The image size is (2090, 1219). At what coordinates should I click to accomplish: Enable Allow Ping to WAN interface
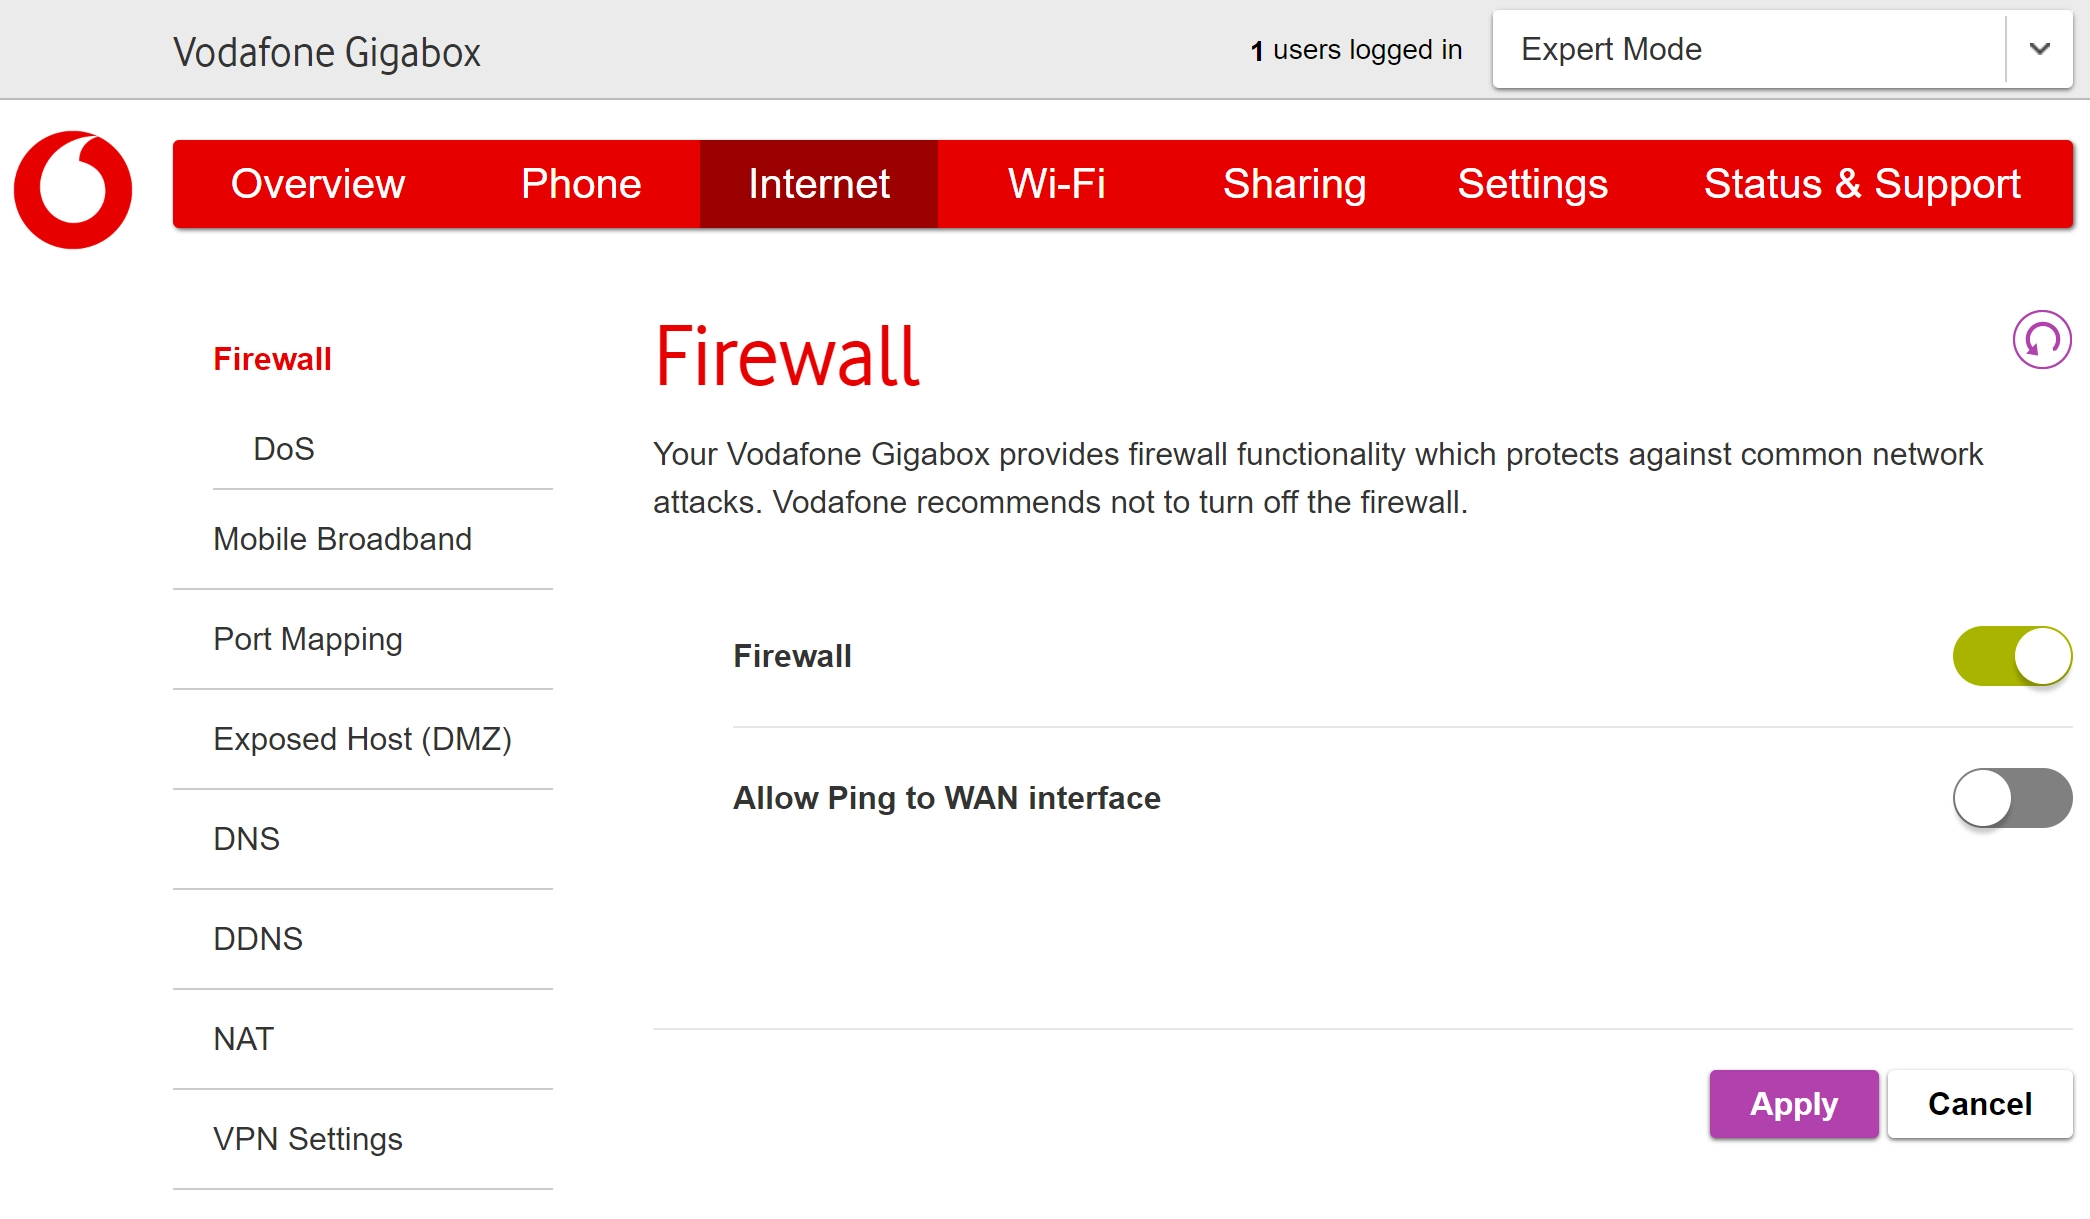click(x=2011, y=798)
